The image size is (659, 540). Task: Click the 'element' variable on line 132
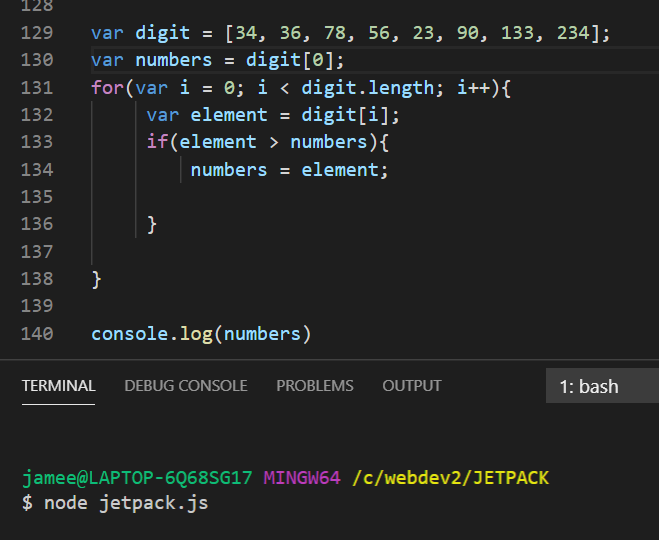(229, 115)
